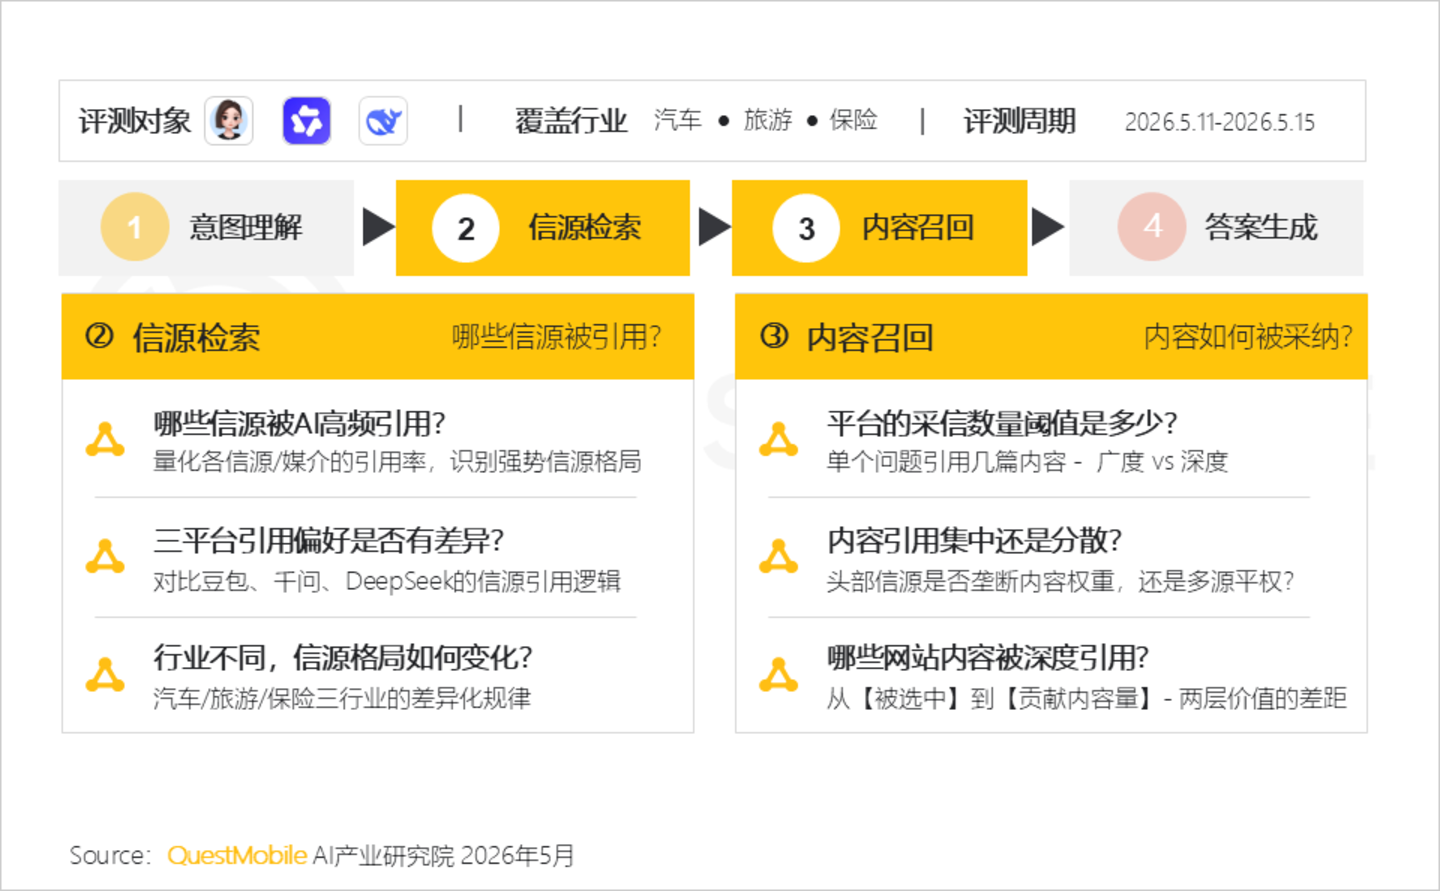Click arrow between 内容召回 and 答案生成
Screen dimensions: 1440x891
tap(1047, 227)
